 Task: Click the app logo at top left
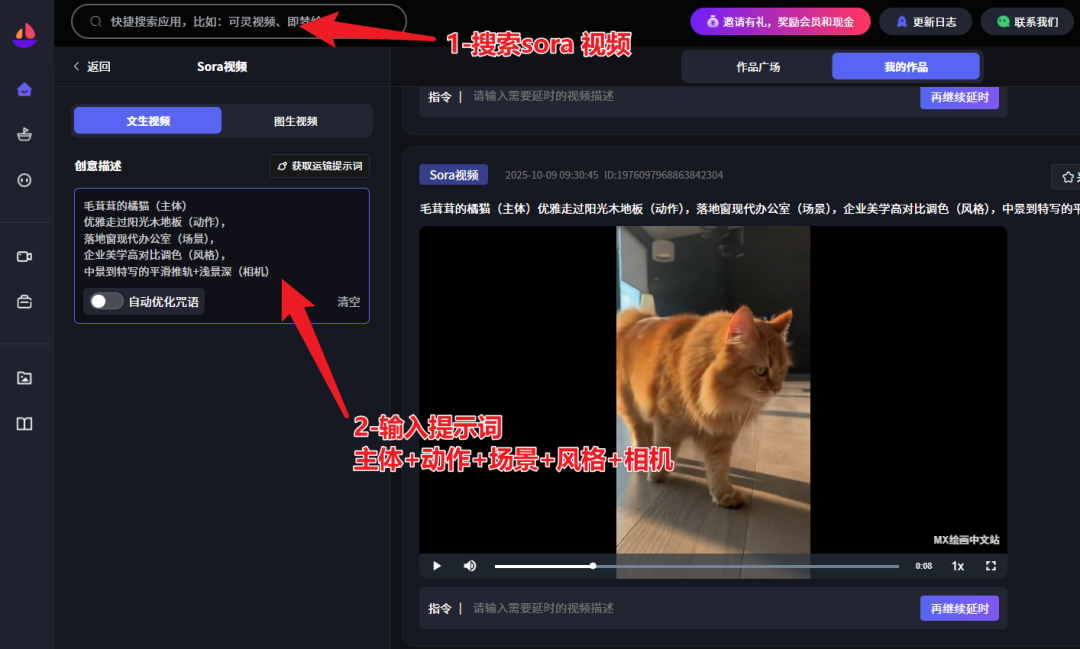tap(25, 35)
